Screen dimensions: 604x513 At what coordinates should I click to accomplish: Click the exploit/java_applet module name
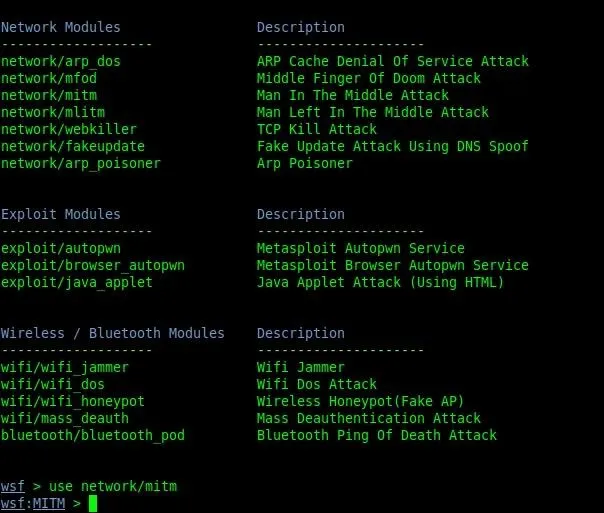coord(76,283)
